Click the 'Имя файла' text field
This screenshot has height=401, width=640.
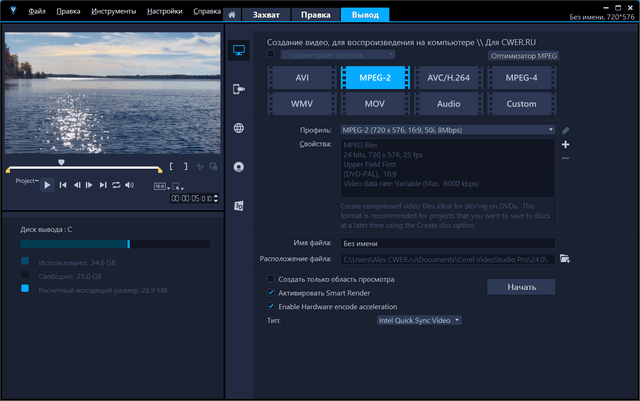(x=446, y=243)
